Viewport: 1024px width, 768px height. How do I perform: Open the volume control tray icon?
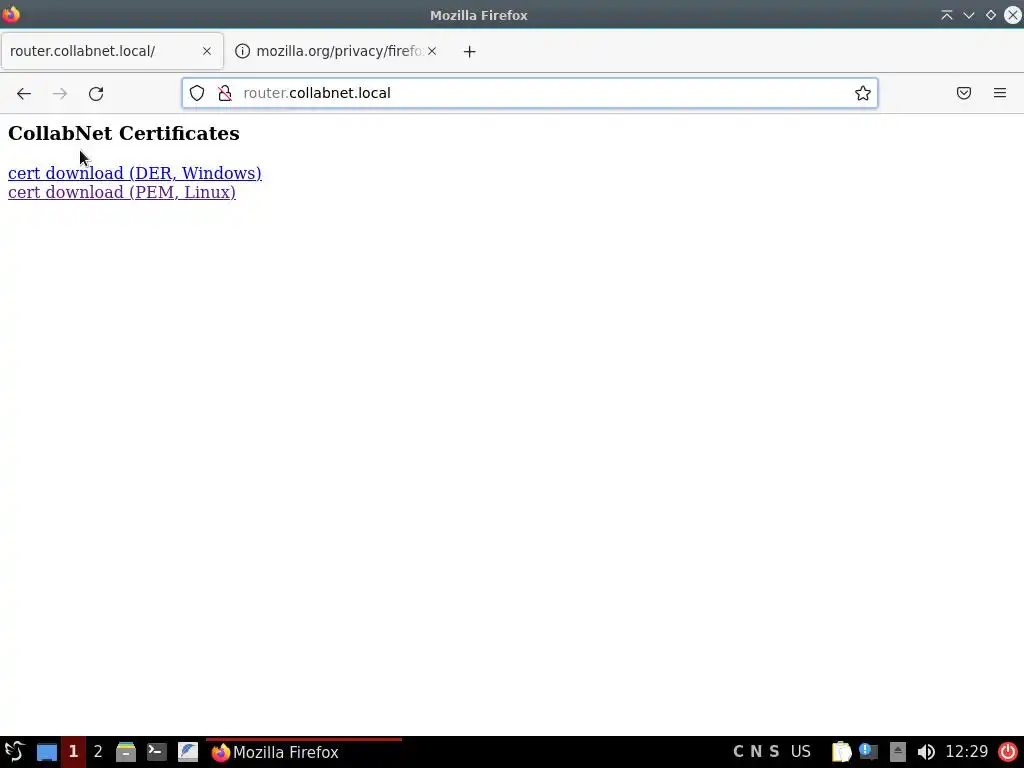tap(925, 752)
